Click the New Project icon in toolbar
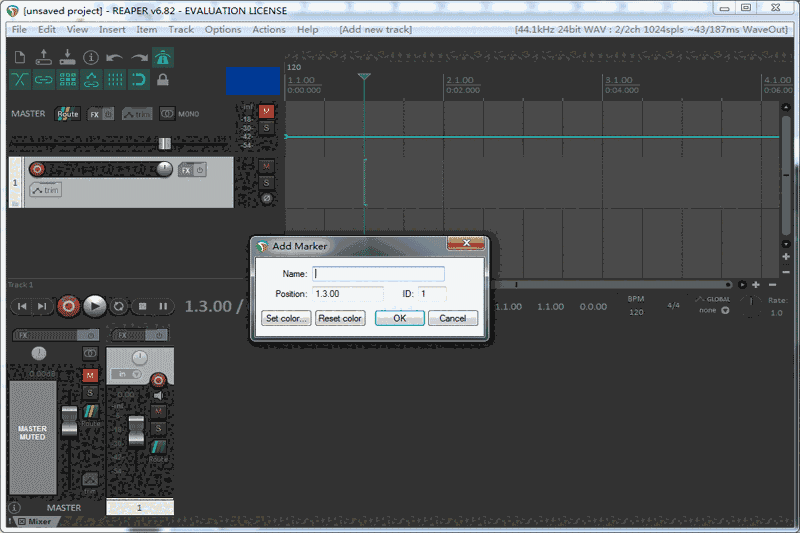Image resolution: width=800 pixels, height=533 pixels. pyautogui.click(x=20, y=57)
